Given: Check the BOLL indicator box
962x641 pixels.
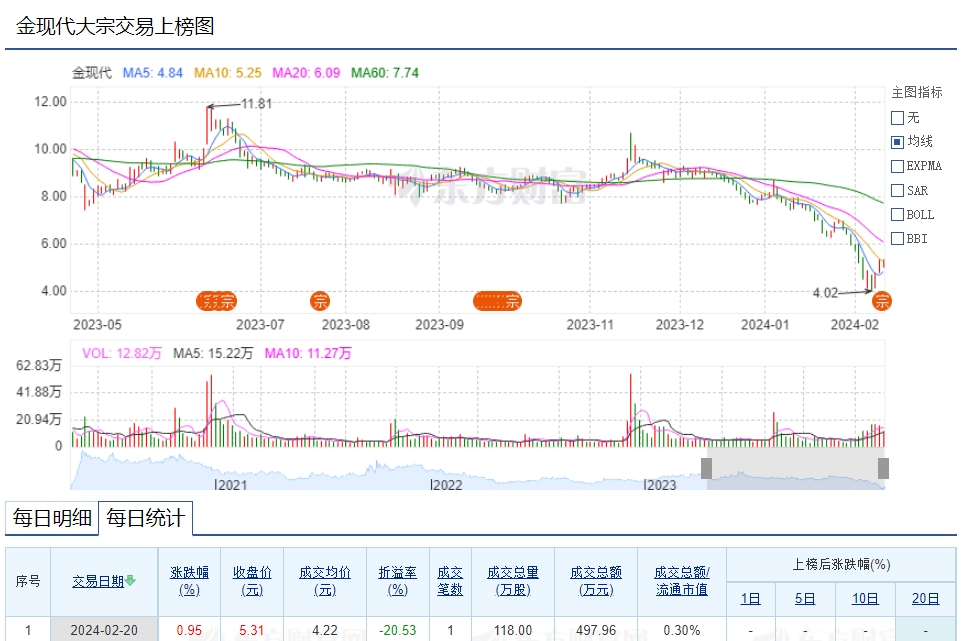Looking at the screenshot, I should coord(897,214).
